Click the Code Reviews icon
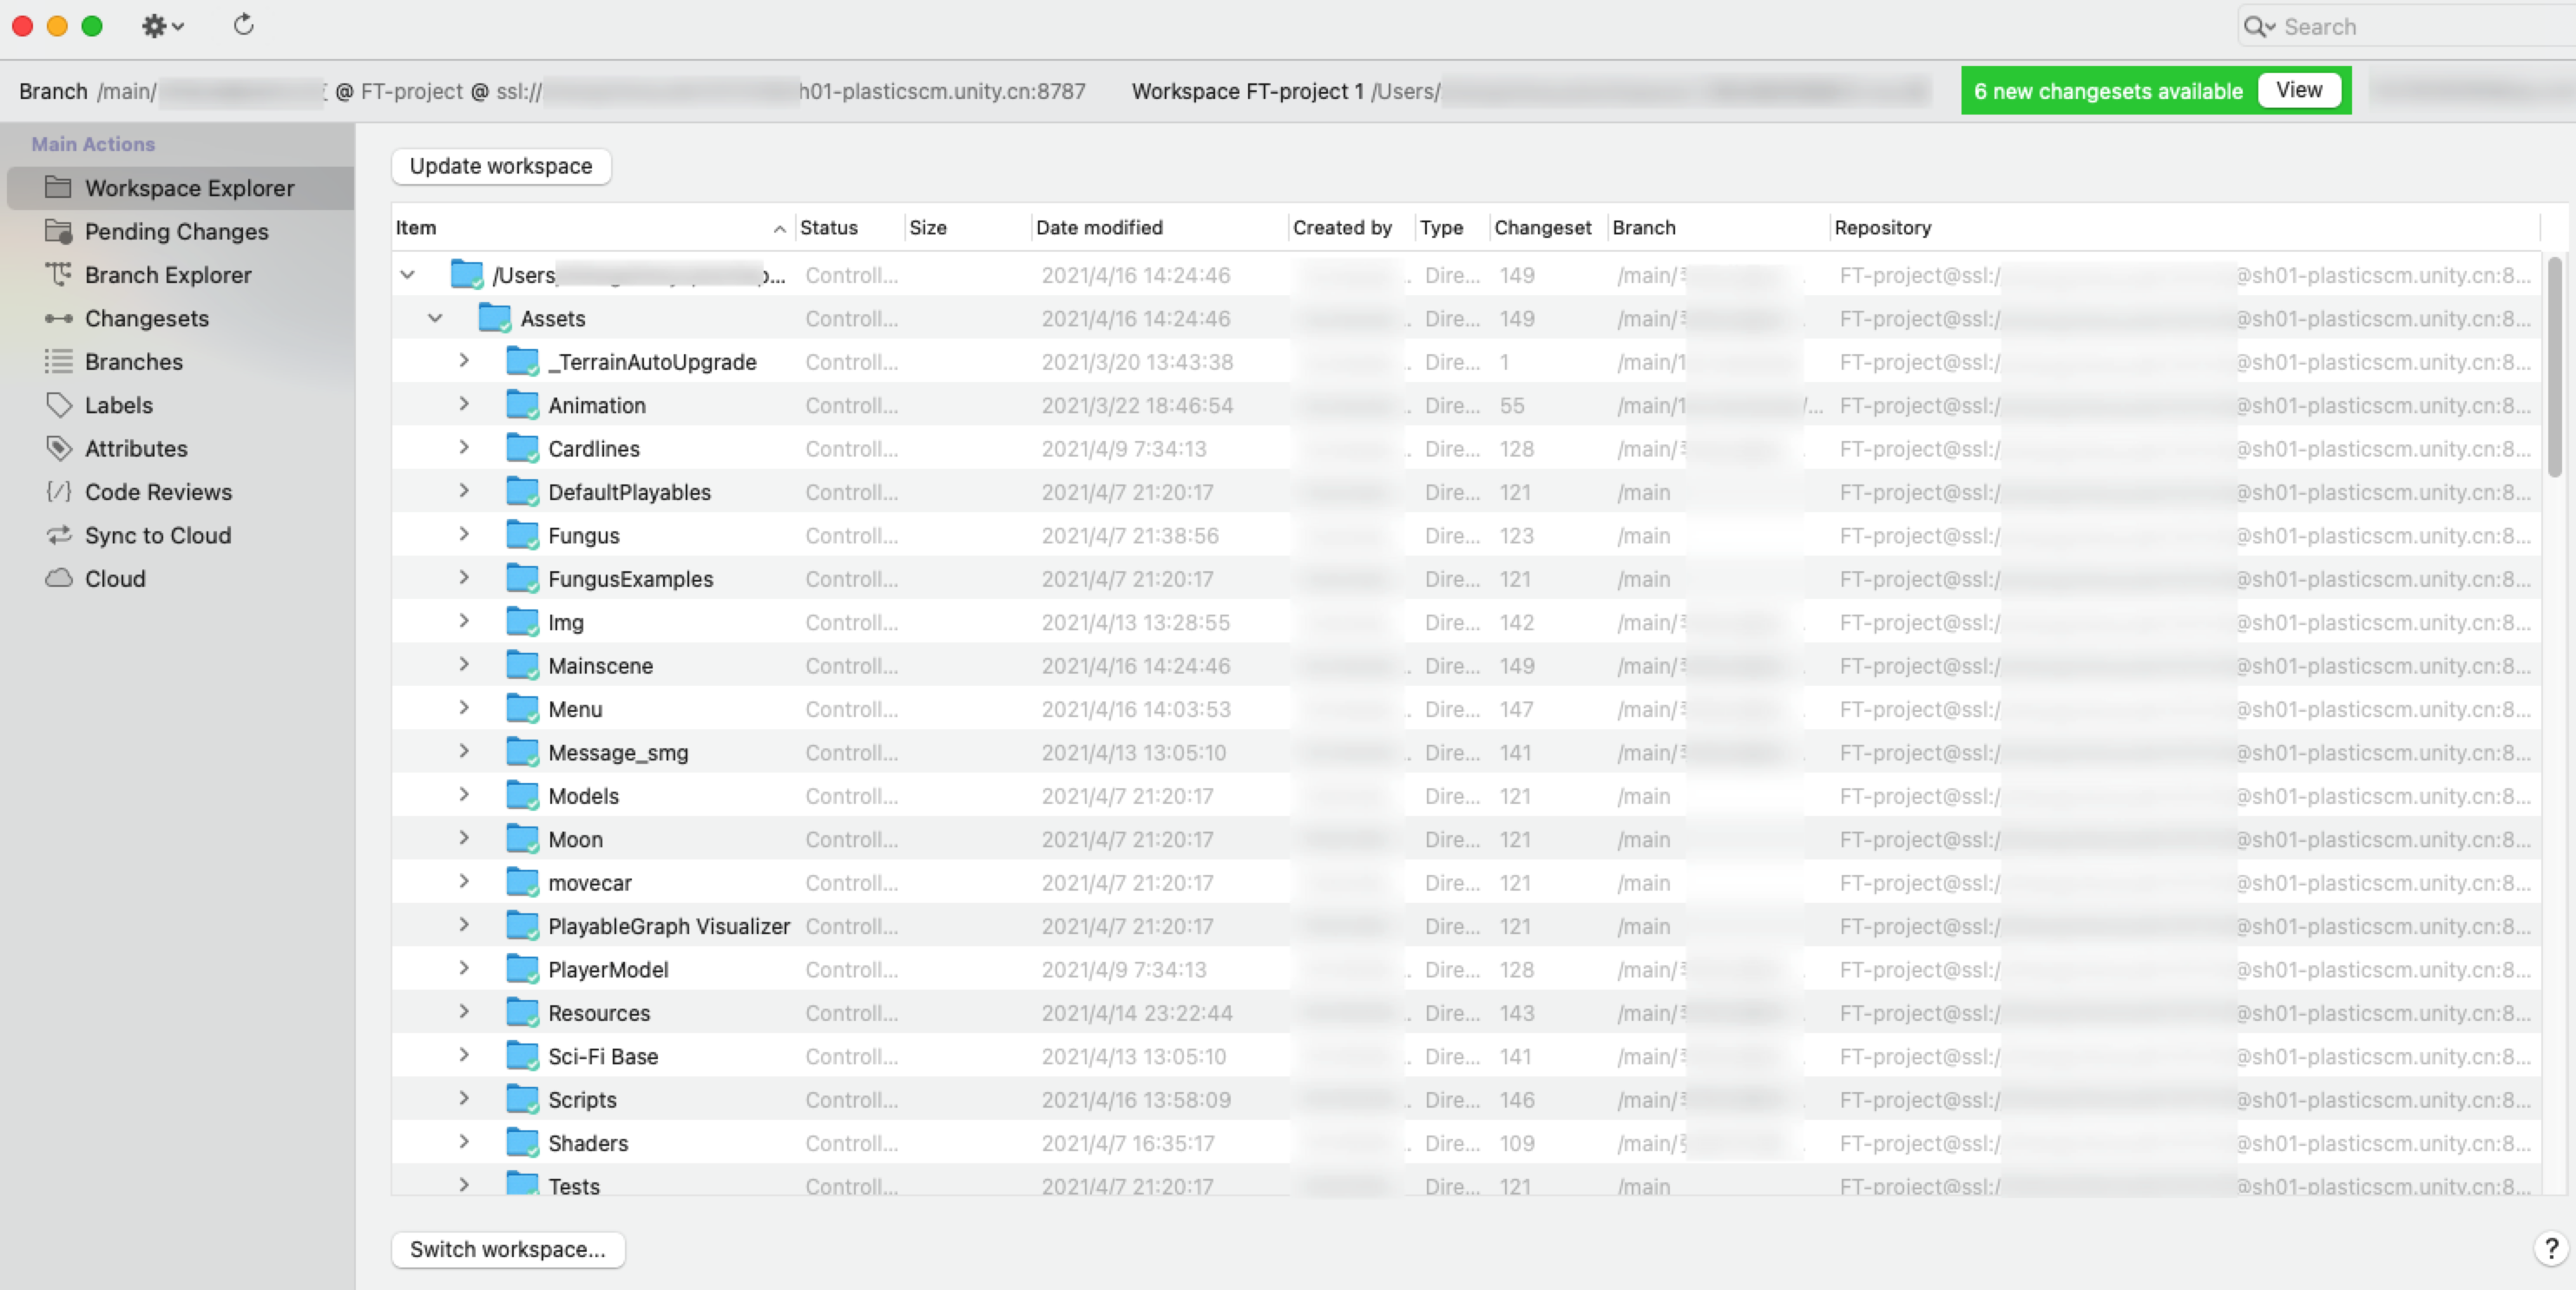This screenshot has width=2576, height=1290. (x=59, y=492)
